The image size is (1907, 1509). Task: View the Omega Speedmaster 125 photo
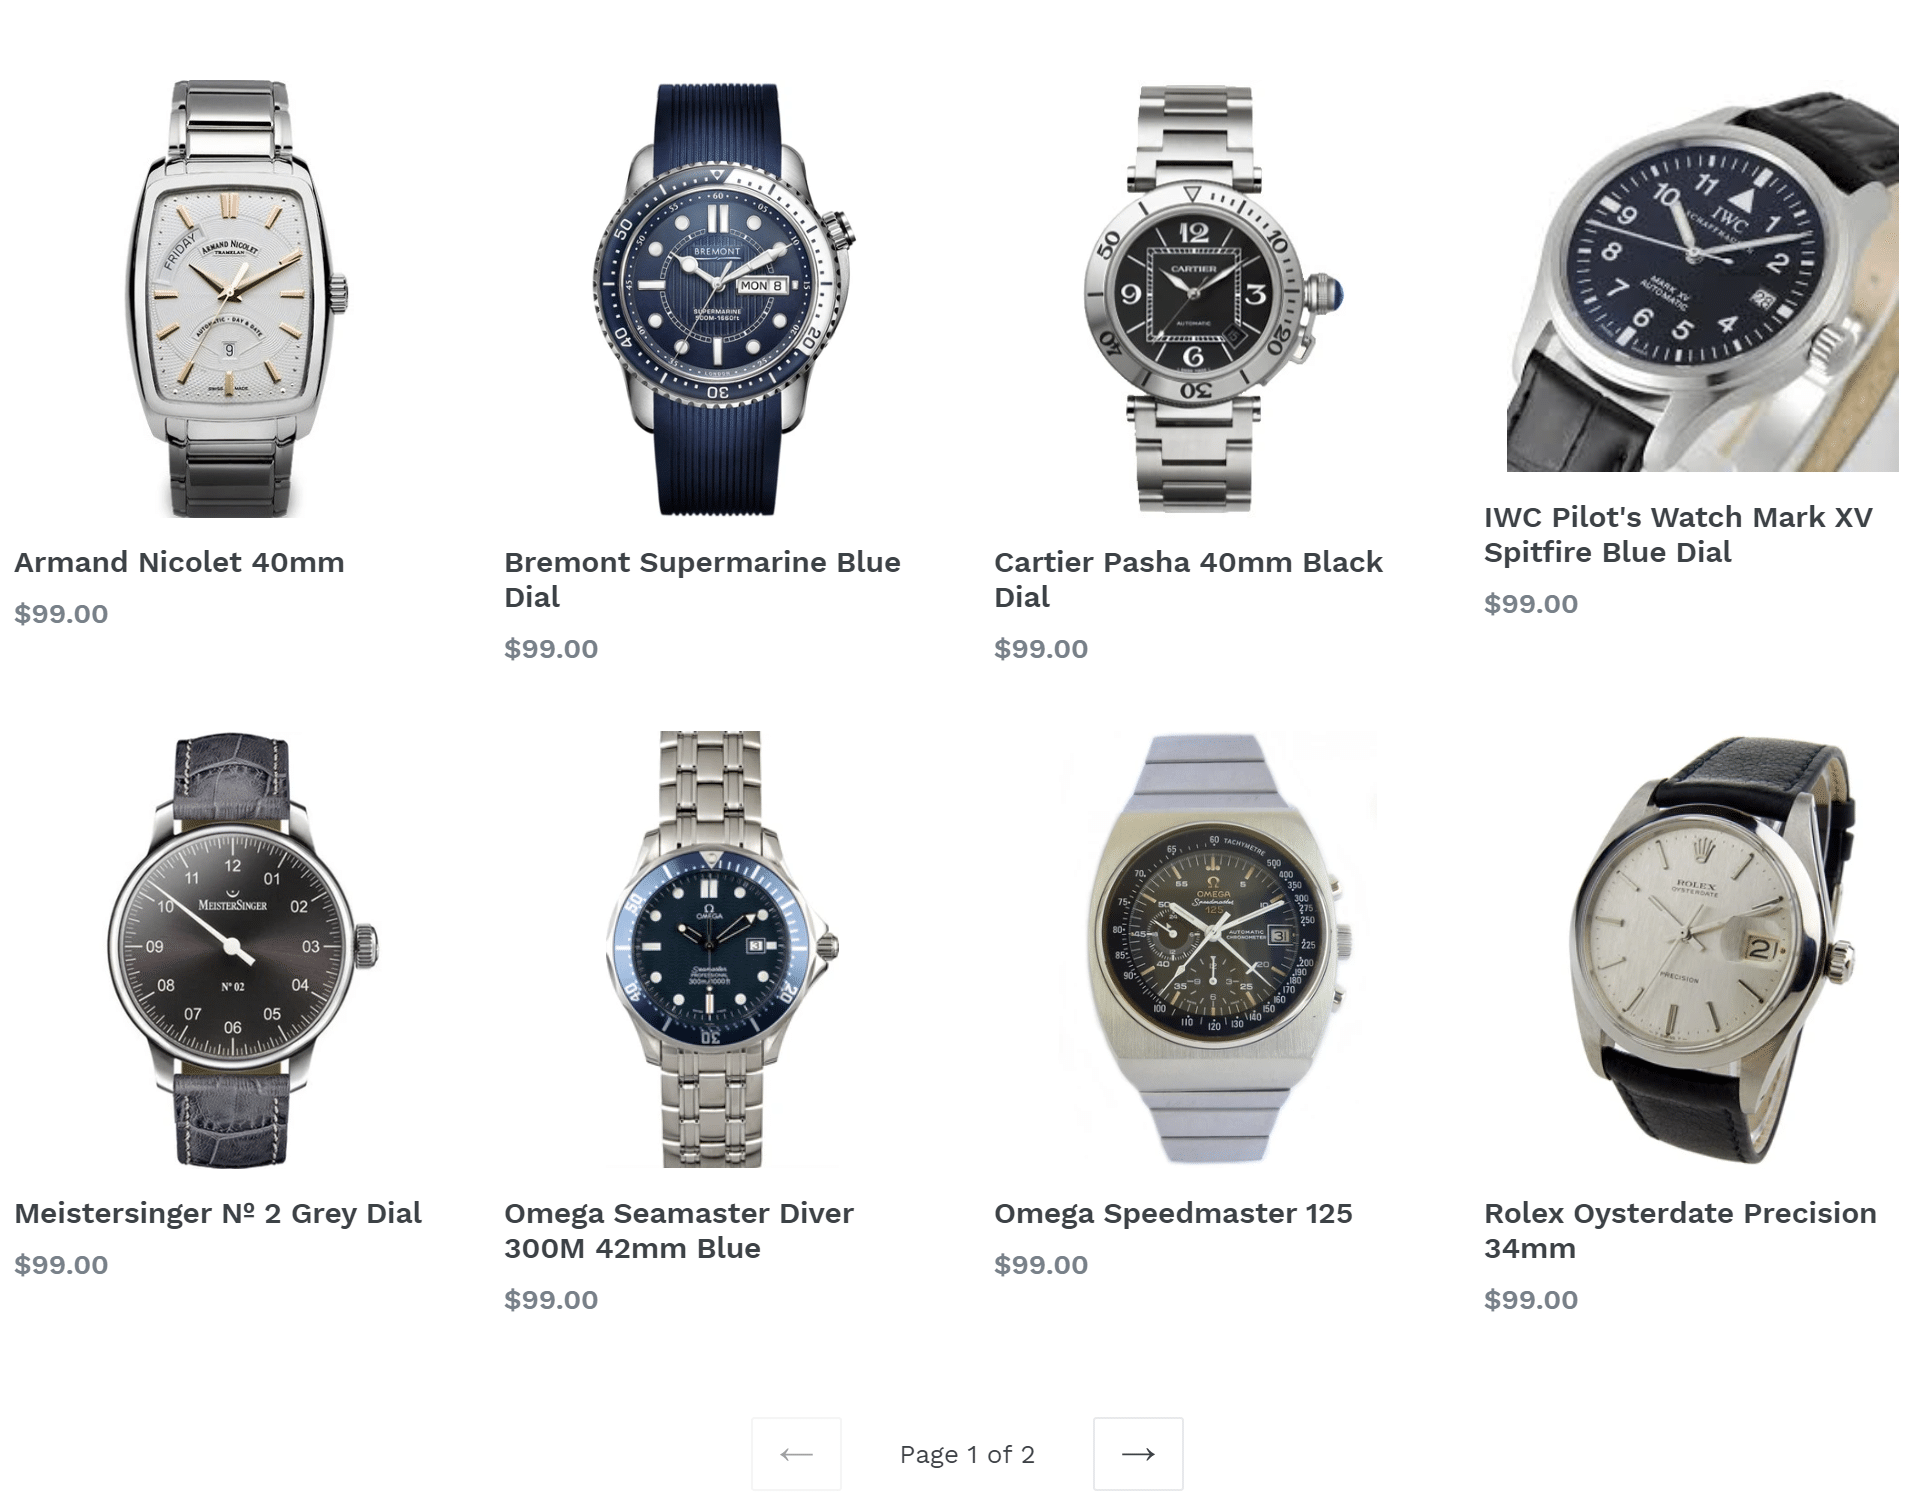tap(1217, 948)
